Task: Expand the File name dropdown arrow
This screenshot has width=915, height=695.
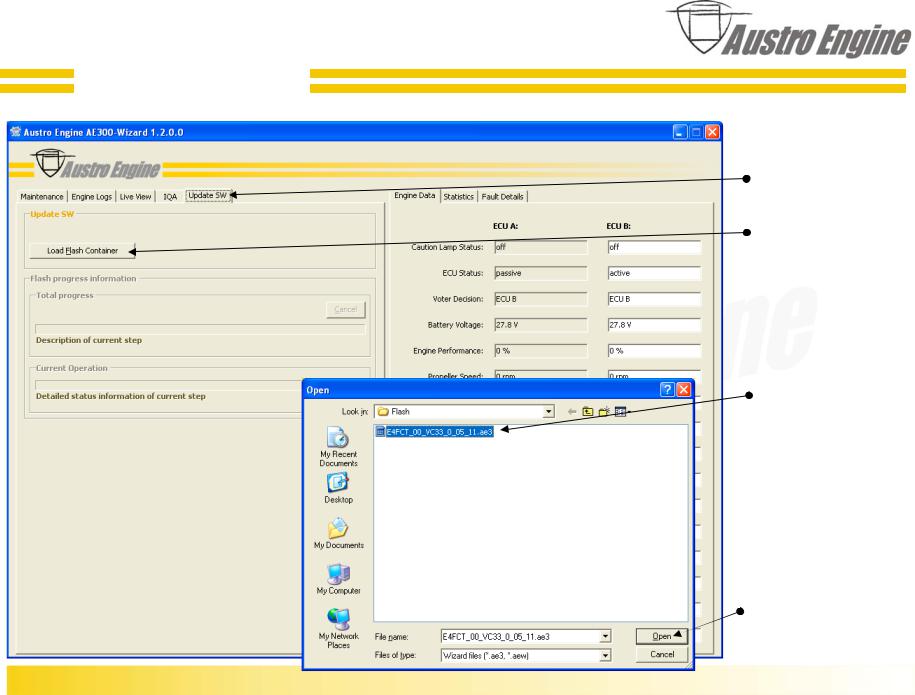Action: [x=606, y=637]
